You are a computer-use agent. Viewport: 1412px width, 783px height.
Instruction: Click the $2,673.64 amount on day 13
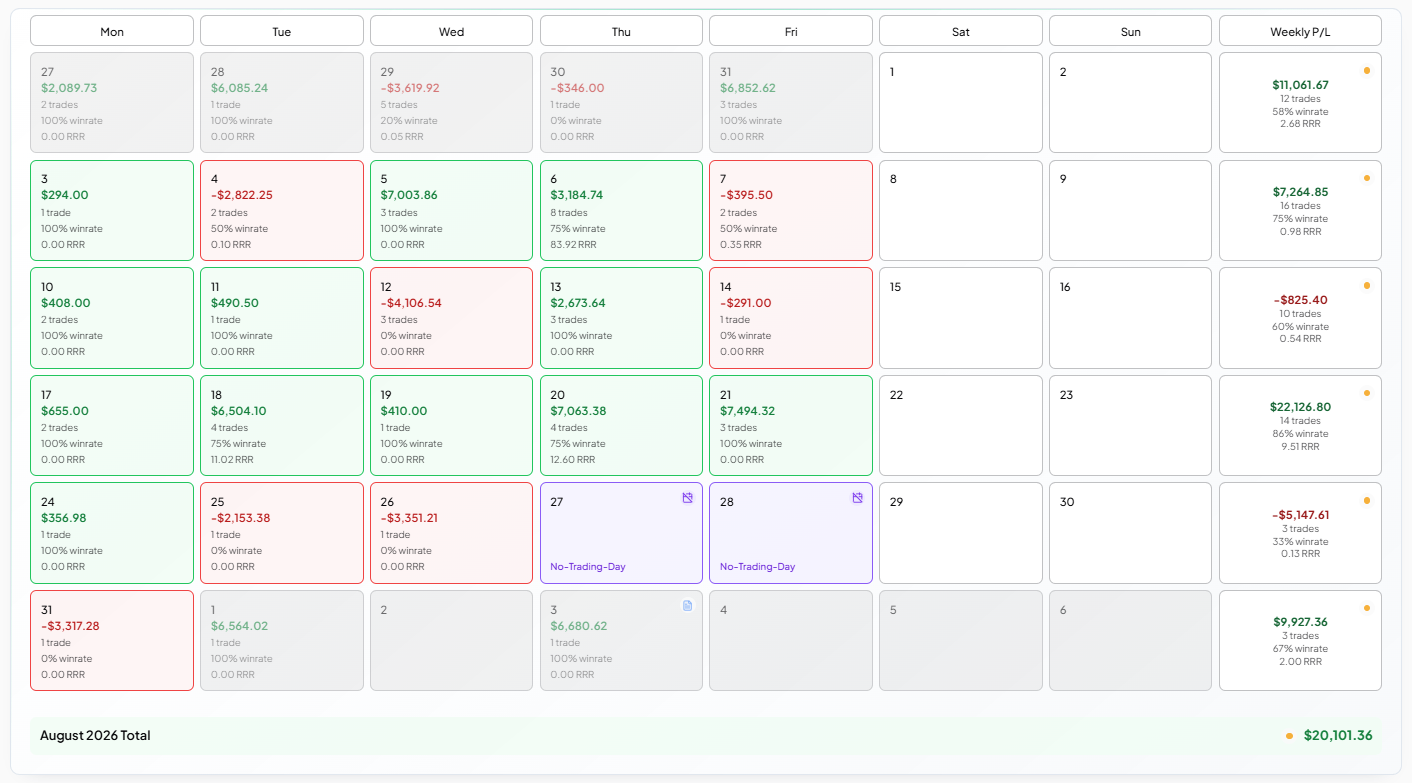tap(578, 303)
